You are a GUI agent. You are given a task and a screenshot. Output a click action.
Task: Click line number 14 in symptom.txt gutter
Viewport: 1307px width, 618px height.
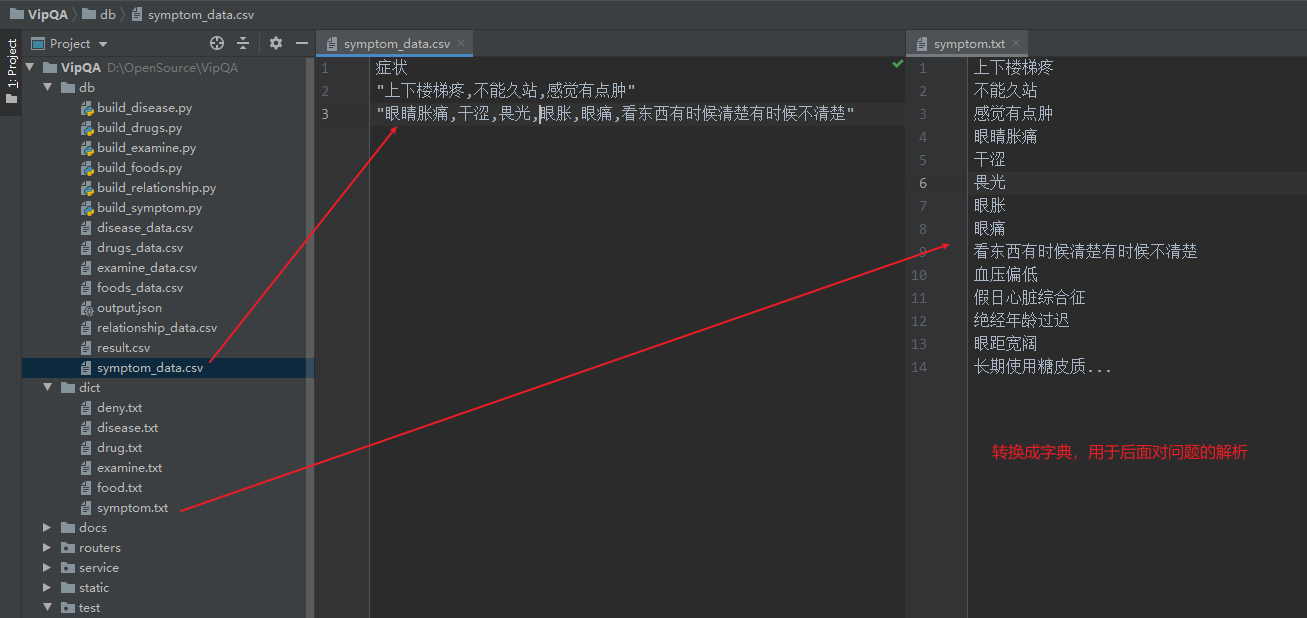click(919, 367)
